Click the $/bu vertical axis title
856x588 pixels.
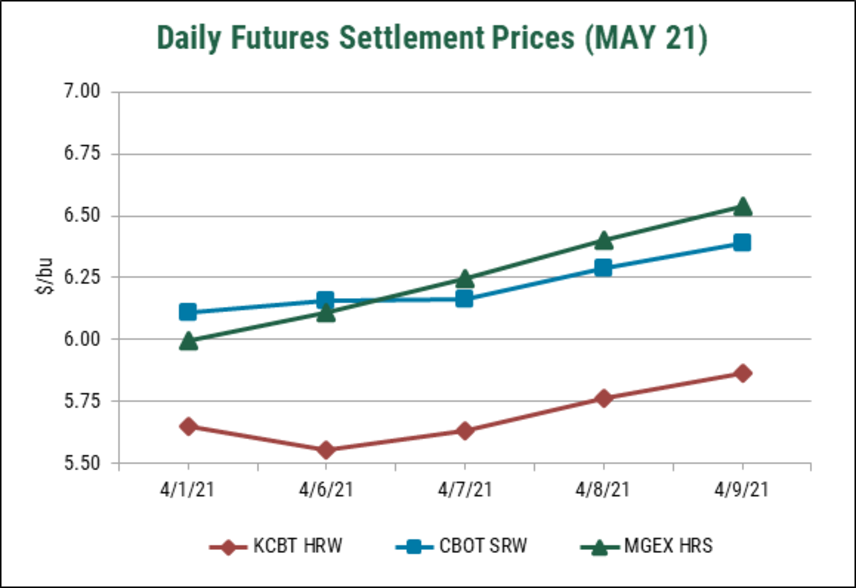pos(44,278)
